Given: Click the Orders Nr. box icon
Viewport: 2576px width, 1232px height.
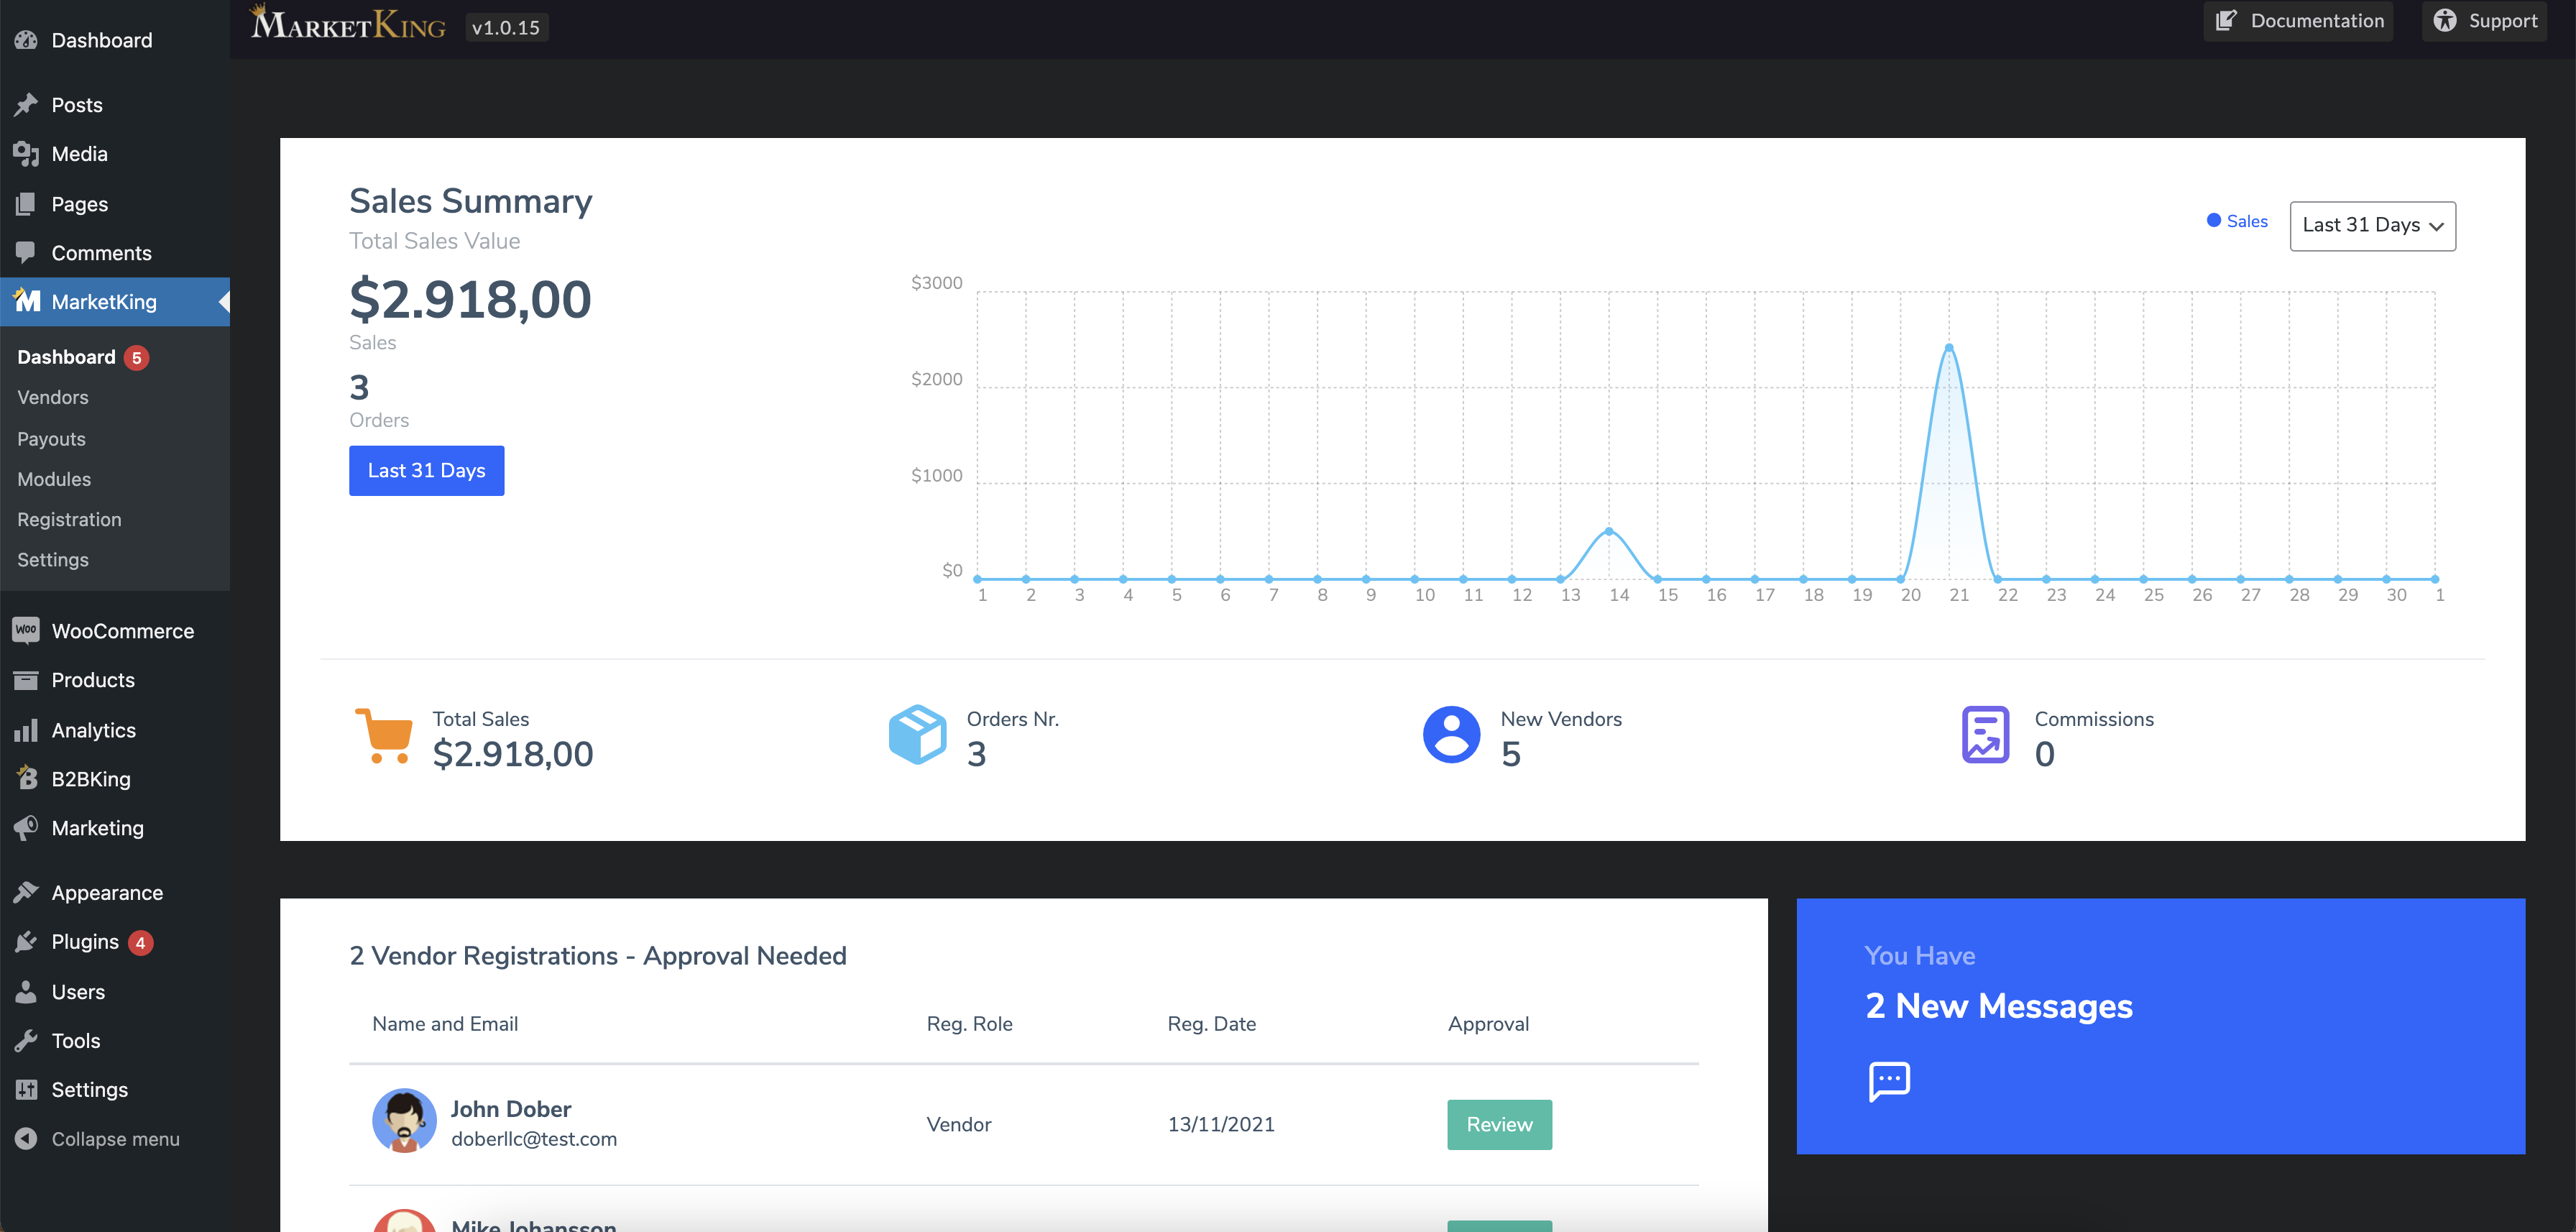Looking at the screenshot, I should coord(917,735).
